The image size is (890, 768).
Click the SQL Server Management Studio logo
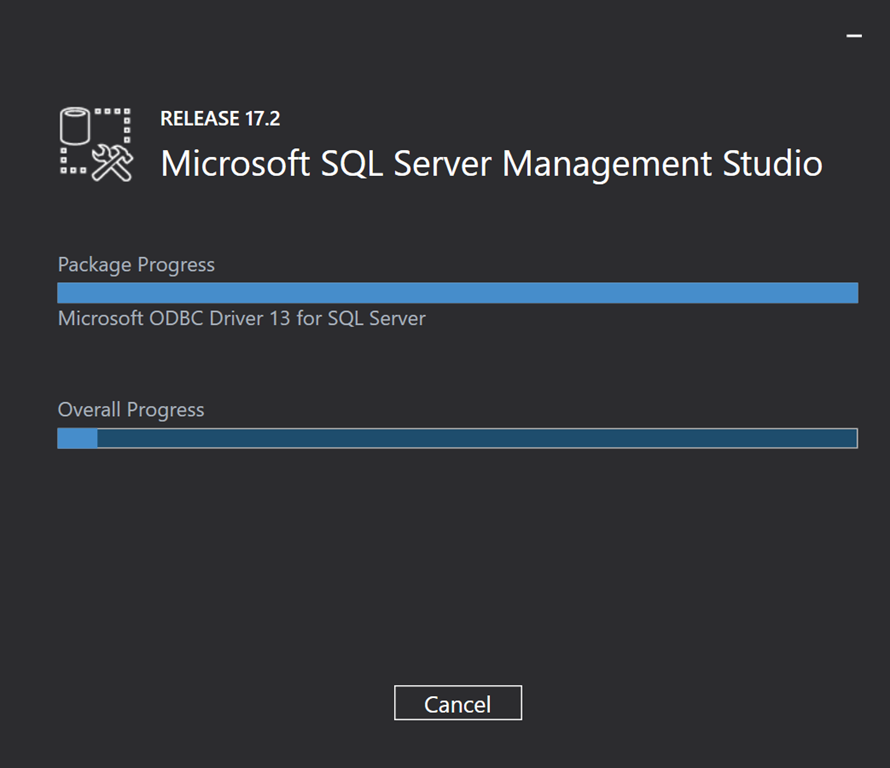(x=95, y=144)
